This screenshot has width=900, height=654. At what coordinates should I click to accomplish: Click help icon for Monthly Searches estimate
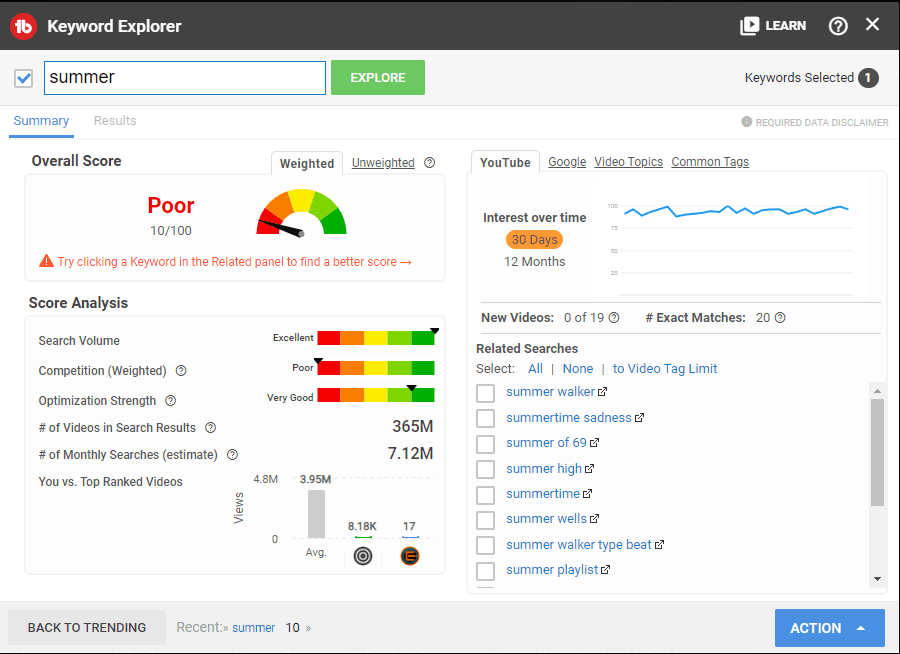tap(232, 454)
